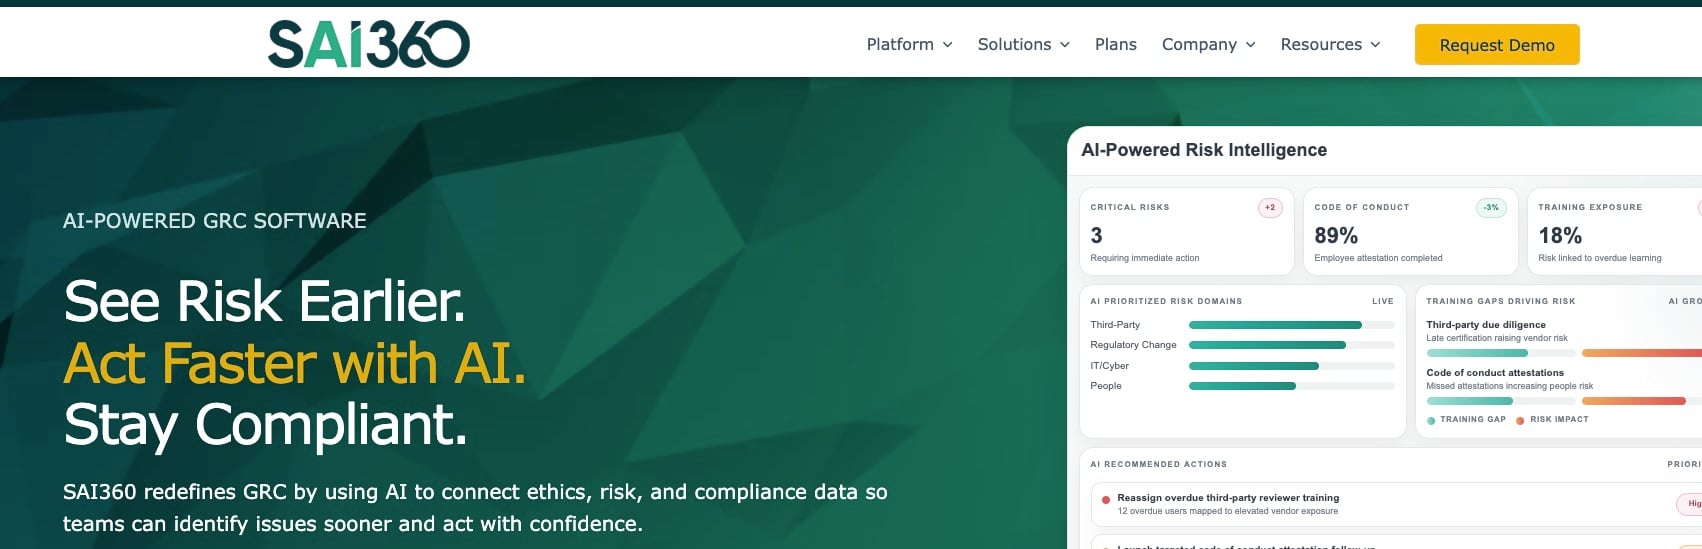Image resolution: width=1702 pixels, height=549 pixels.
Task: Click Risk linked to overdue learning caption
Action: [x=1600, y=258]
